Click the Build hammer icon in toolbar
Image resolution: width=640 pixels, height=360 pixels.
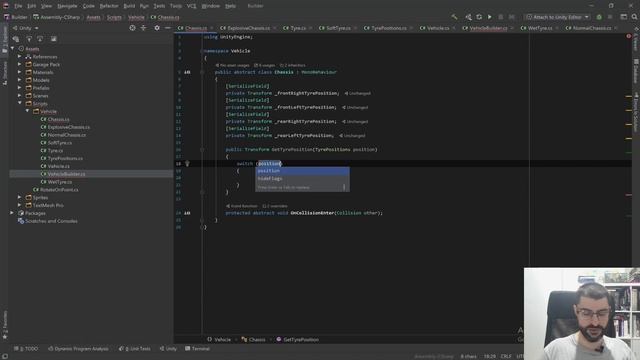pyautogui.click(x=454, y=17)
